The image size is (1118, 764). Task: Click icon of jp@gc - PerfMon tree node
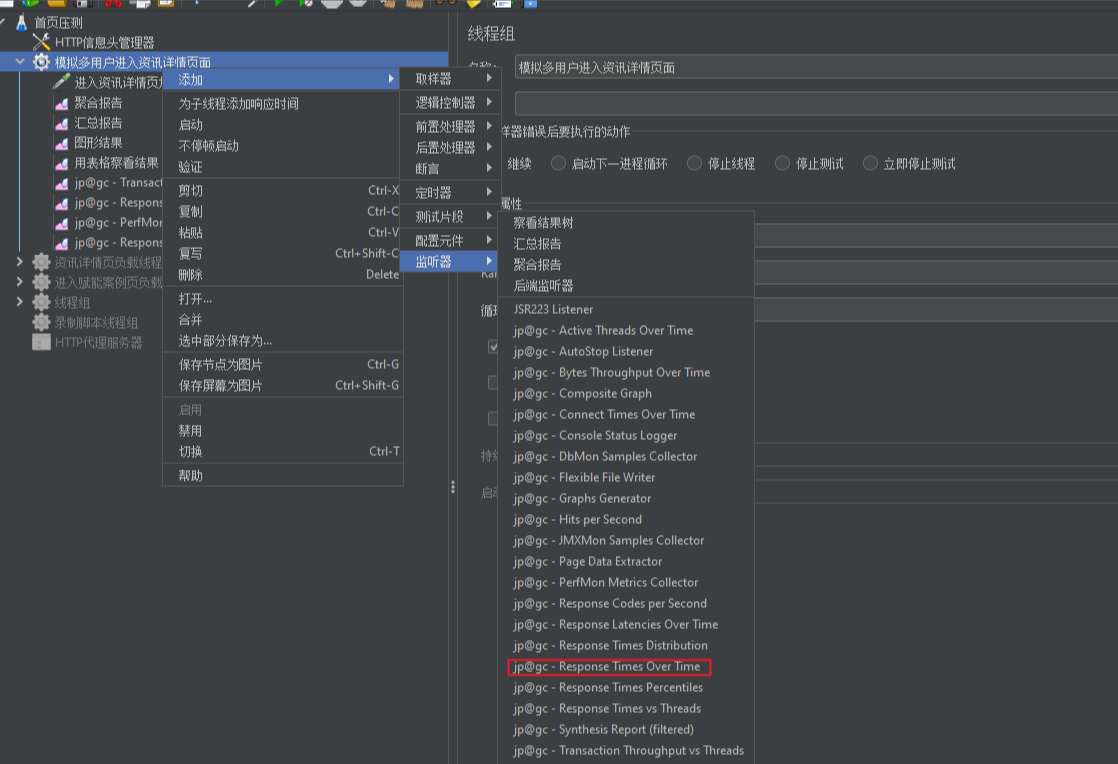click(x=61, y=223)
